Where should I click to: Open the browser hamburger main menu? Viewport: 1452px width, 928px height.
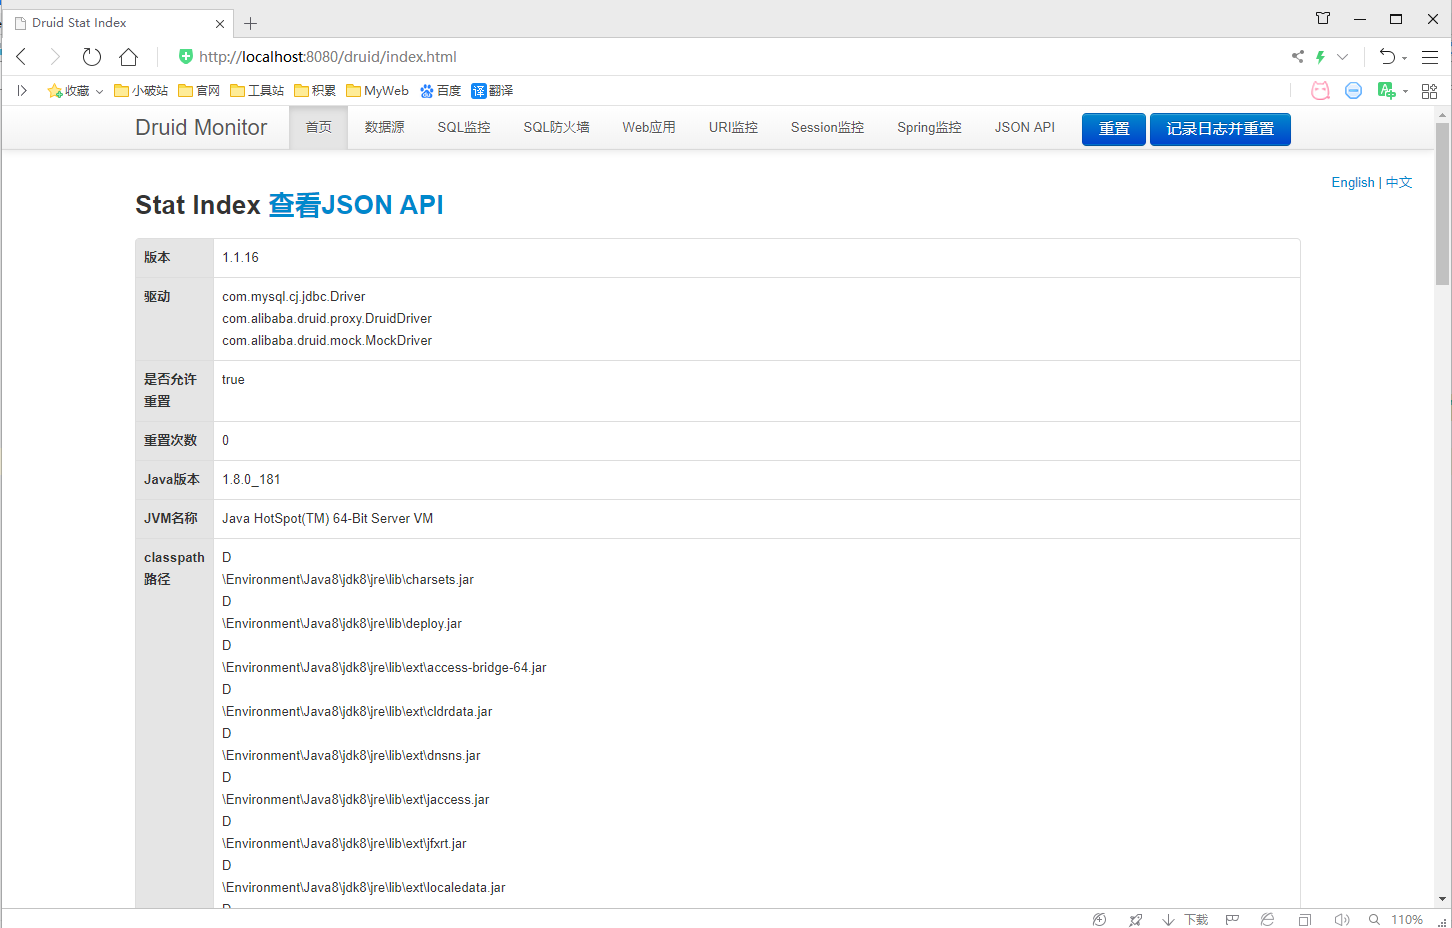(x=1430, y=57)
